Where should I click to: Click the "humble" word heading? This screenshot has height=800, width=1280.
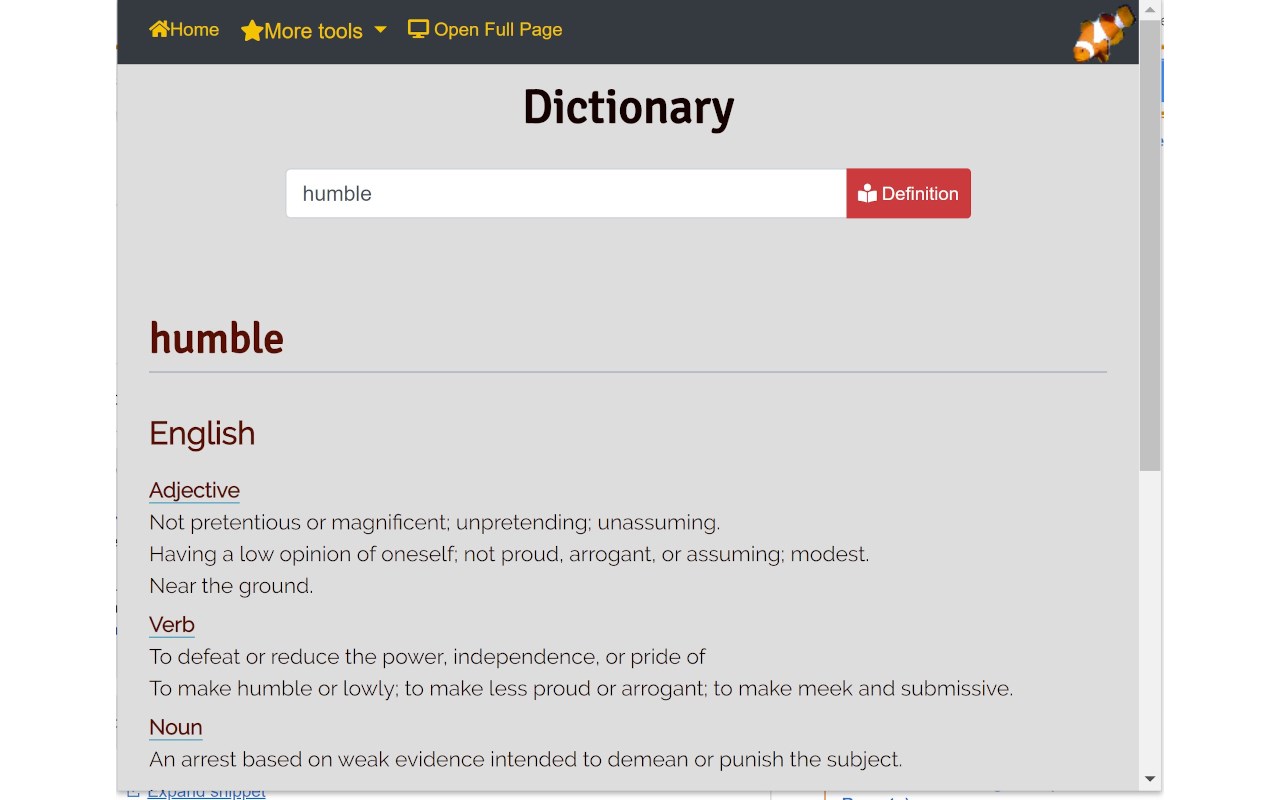[216, 339]
